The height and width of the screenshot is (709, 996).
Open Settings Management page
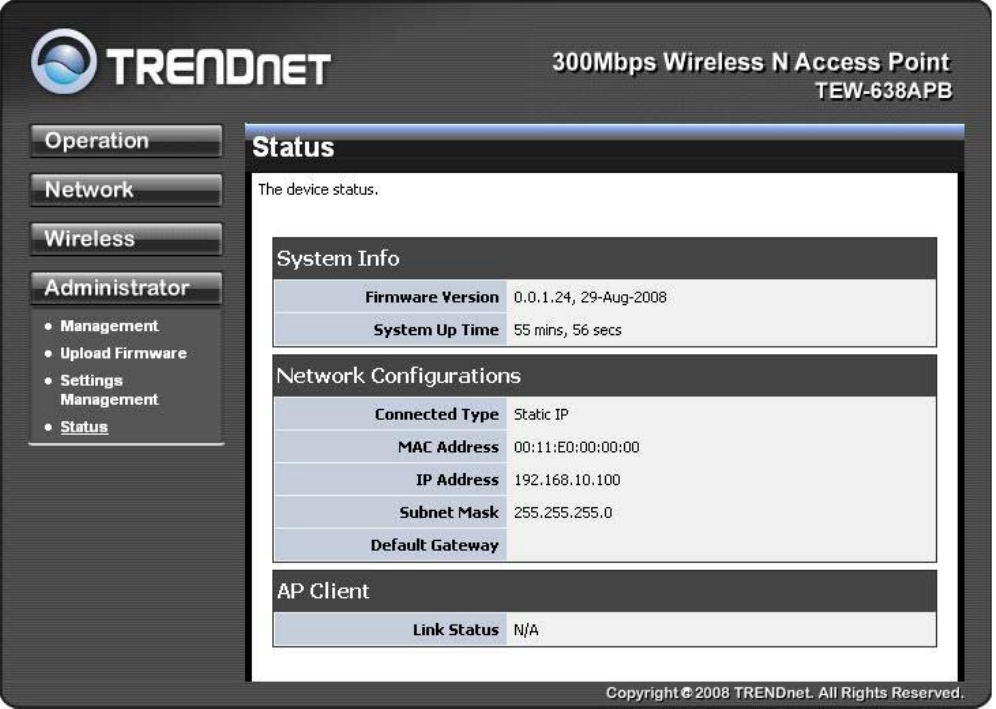point(109,390)
